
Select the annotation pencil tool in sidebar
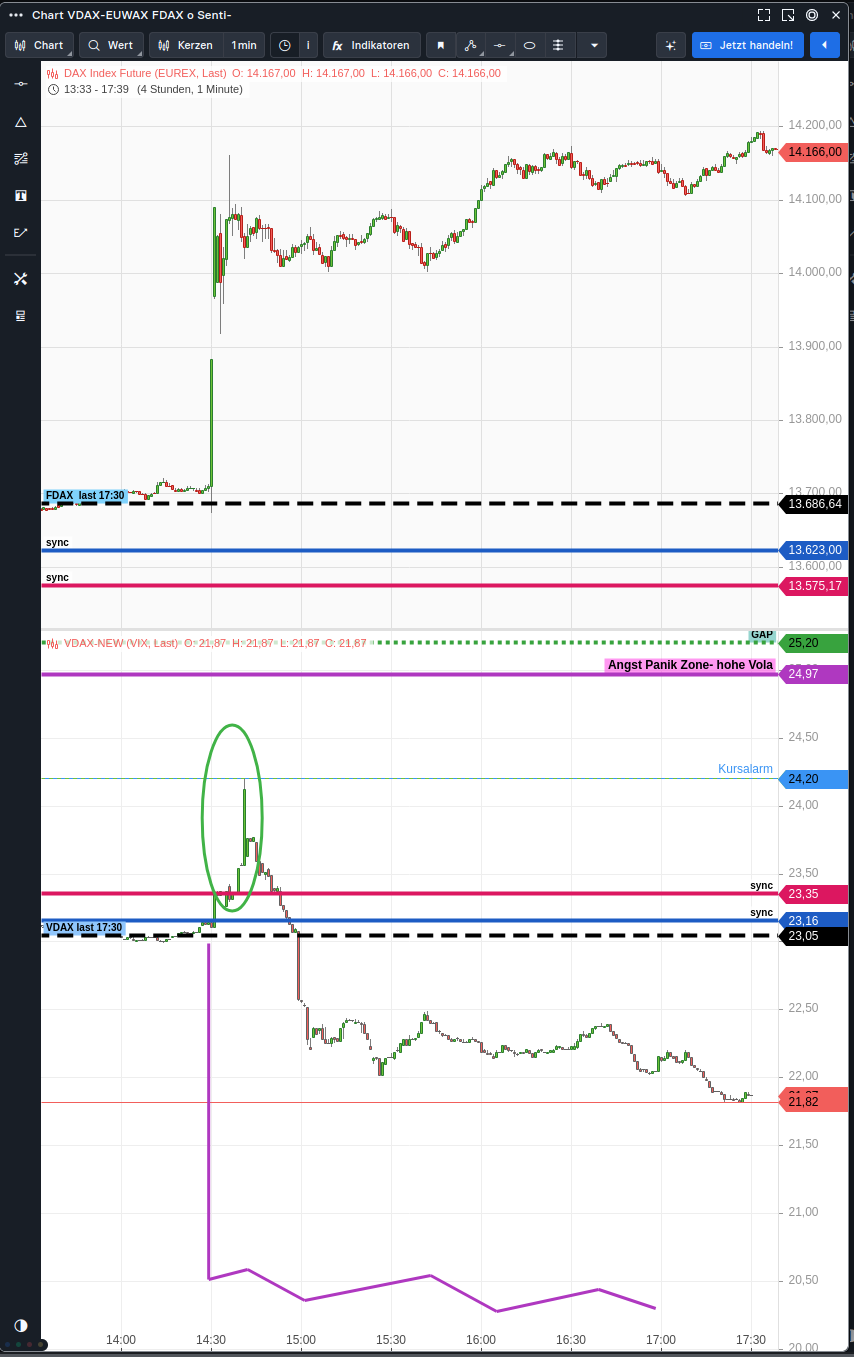[20, 233]
